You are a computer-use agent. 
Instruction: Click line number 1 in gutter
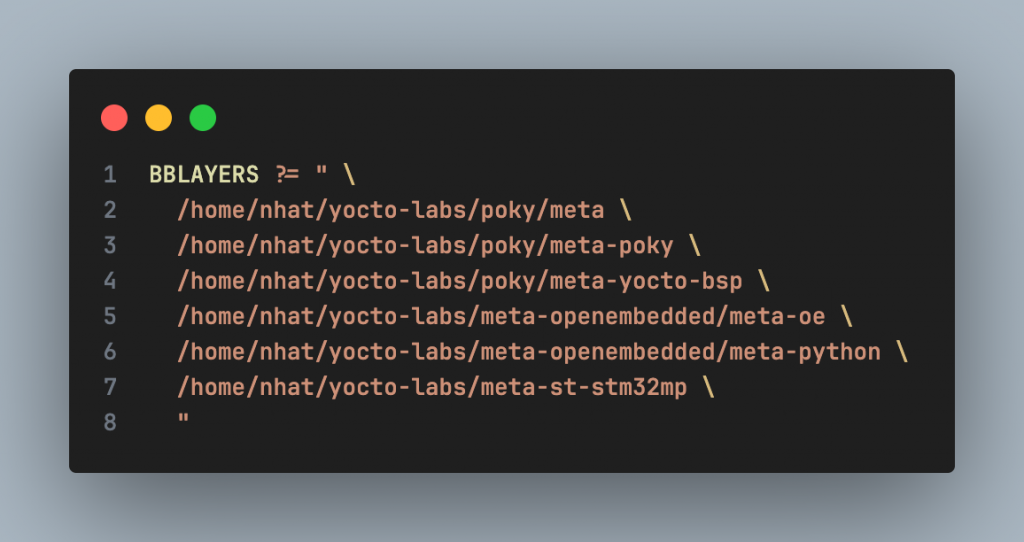[x=109, y=175]
